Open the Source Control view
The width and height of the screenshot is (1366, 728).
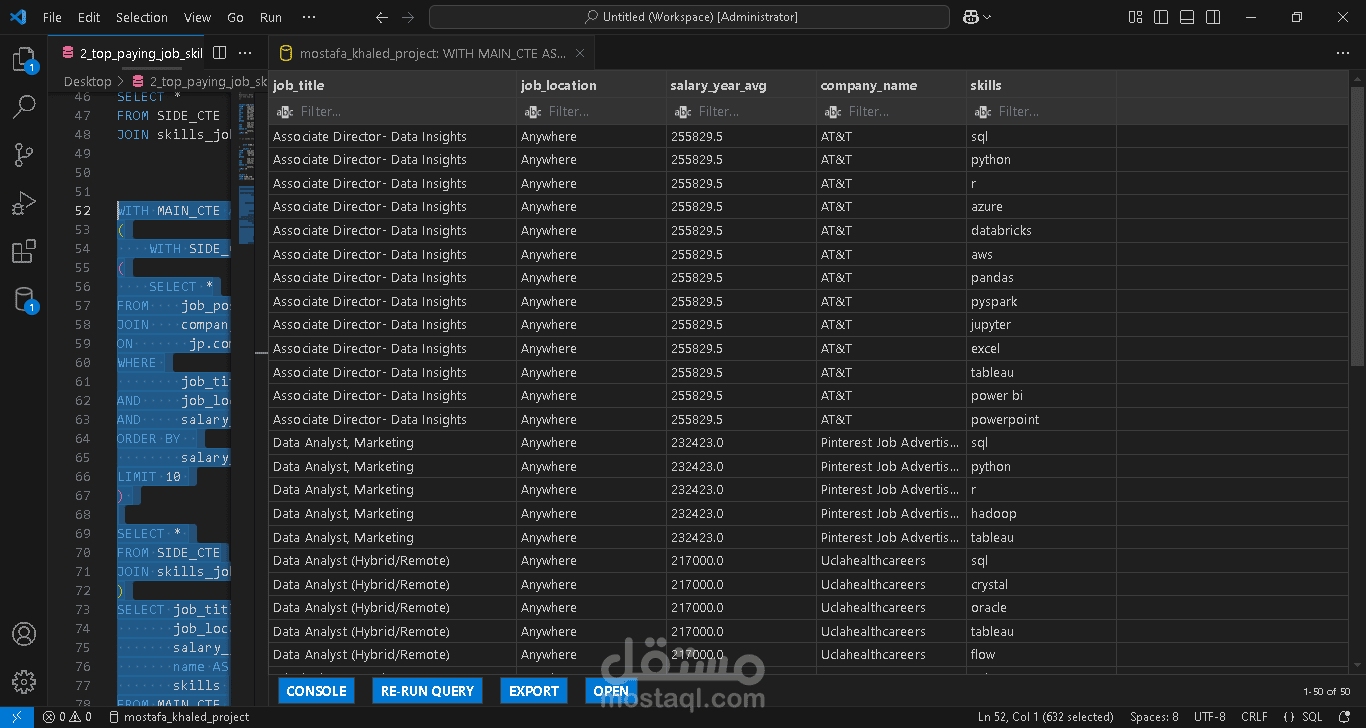24,155
